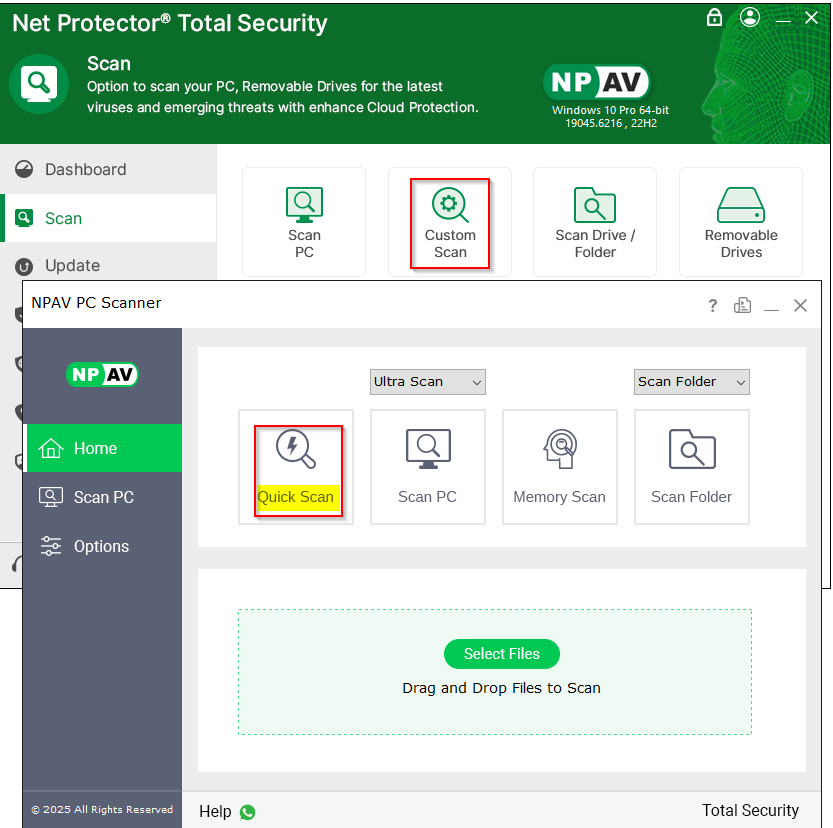The width and height of the screenshot is (833, 828).
Task: Expand the Ultra Scan dropdown
Action: [x=427, y=382]
